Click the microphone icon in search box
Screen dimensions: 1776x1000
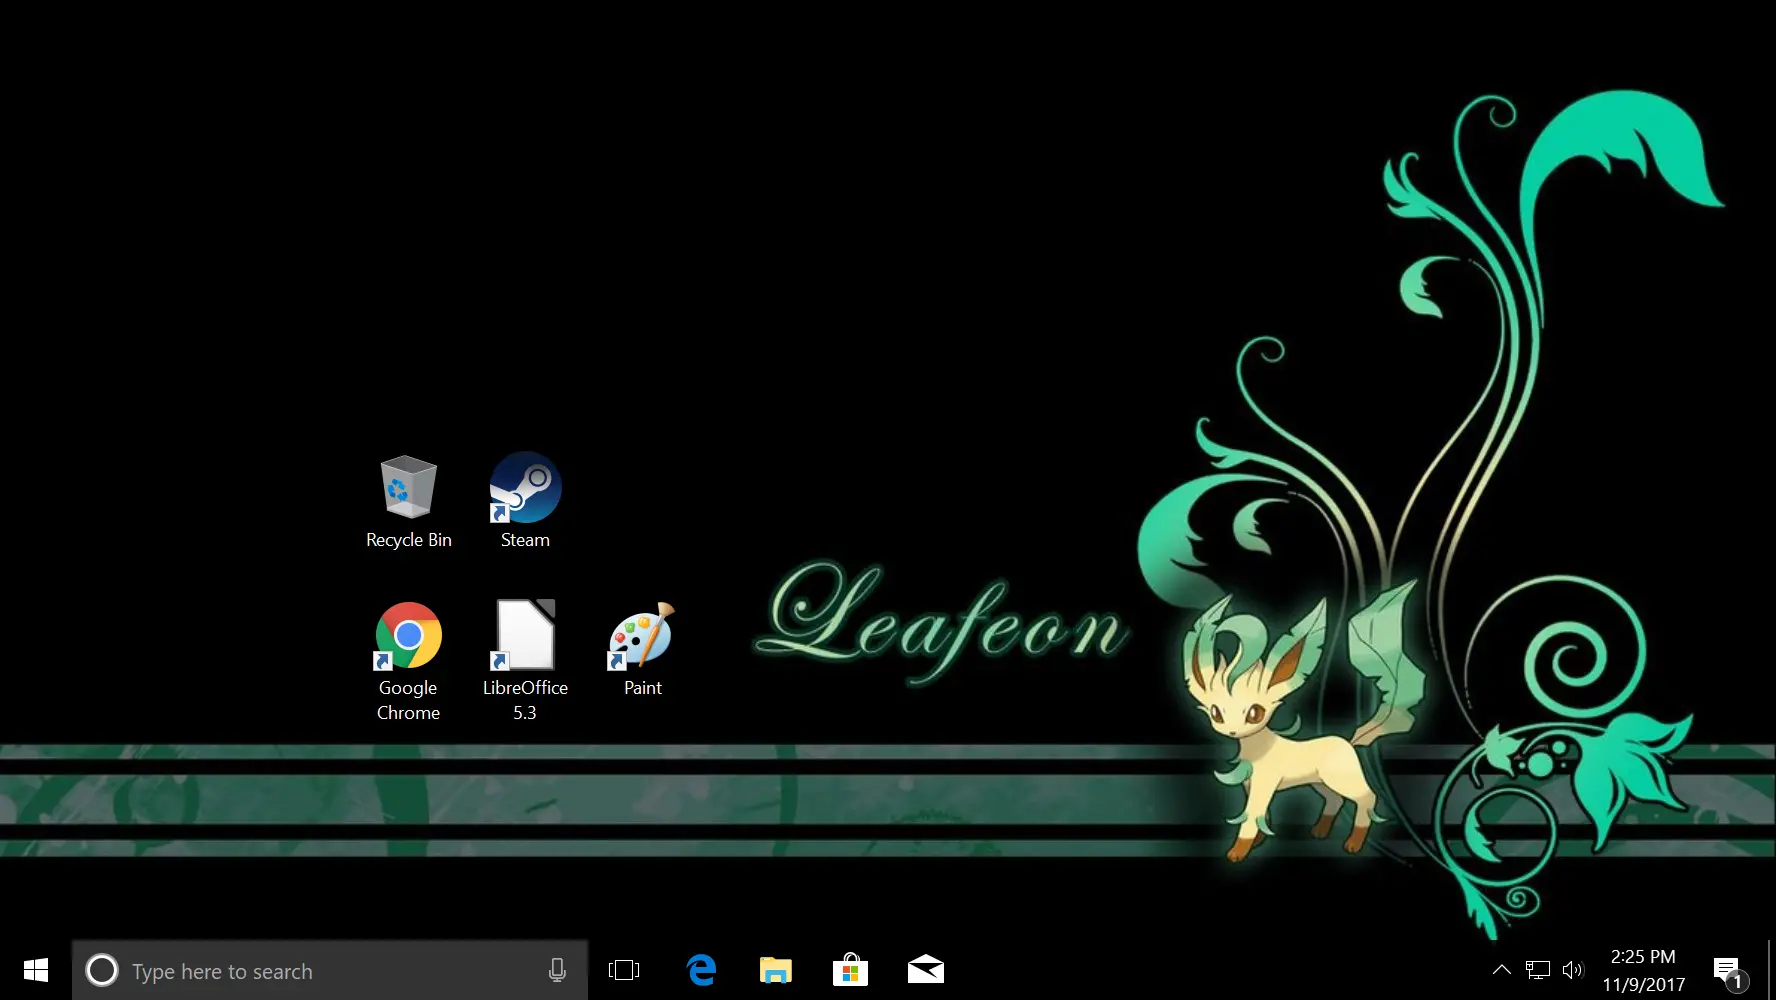557,970
